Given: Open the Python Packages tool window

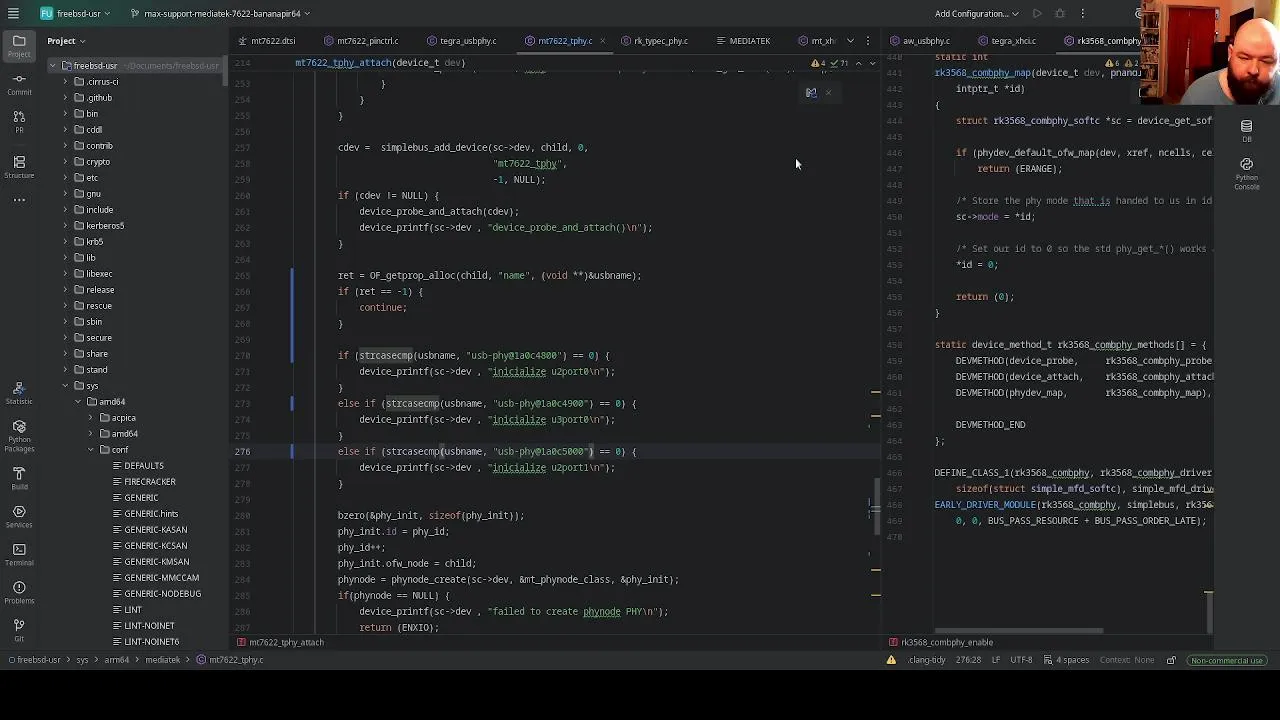Looking at the screenshot, I should click(x=19, y=436).
